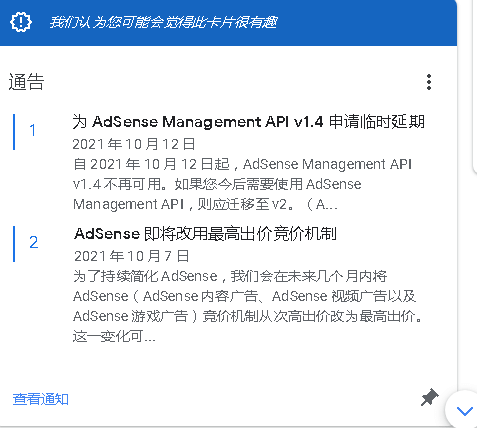The height and width of the screenshot is (428, 477).
Task: Click the 通告 card heading
Action: point(26,82)
